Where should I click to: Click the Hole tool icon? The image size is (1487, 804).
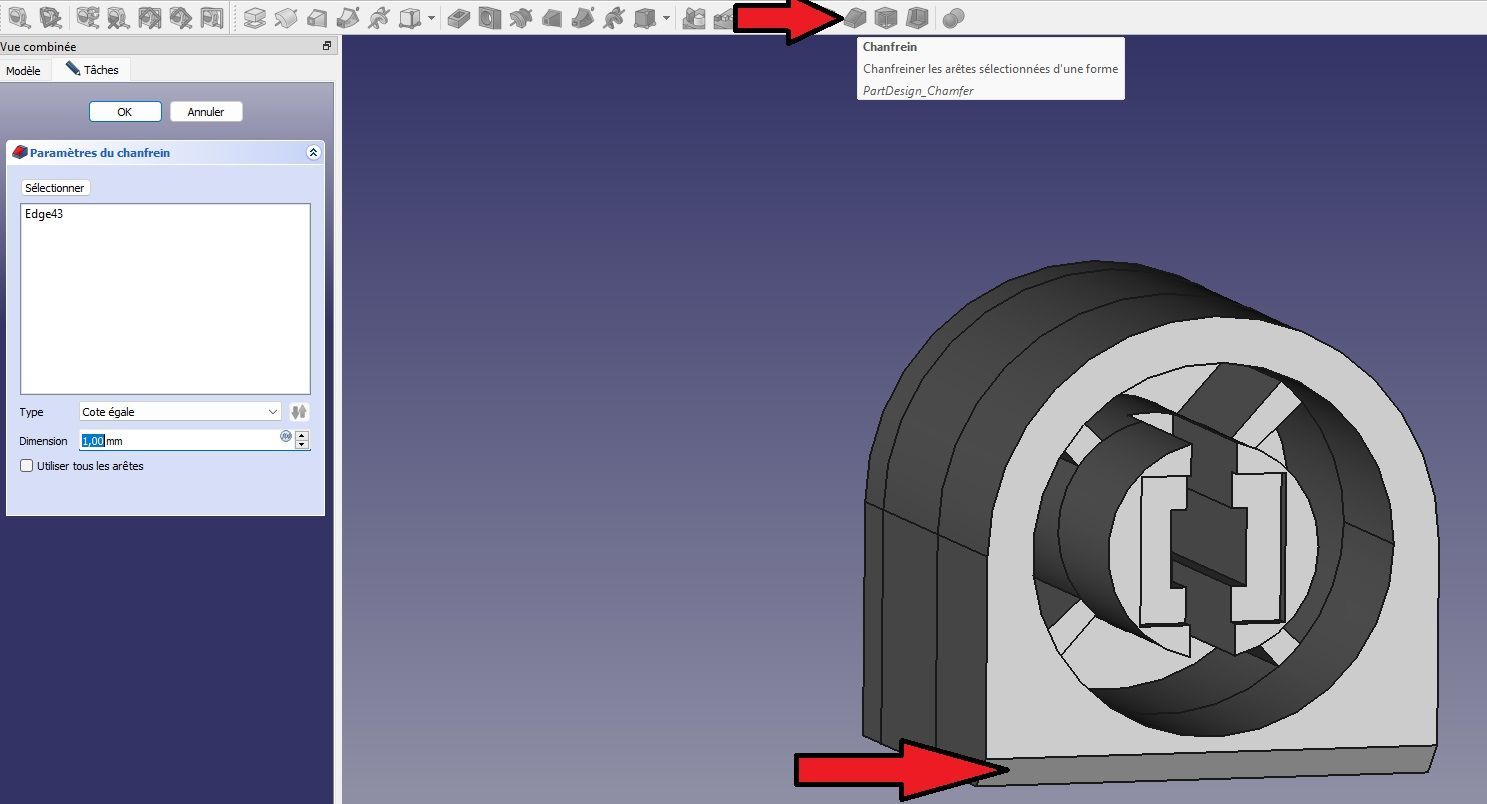(489, 17)
